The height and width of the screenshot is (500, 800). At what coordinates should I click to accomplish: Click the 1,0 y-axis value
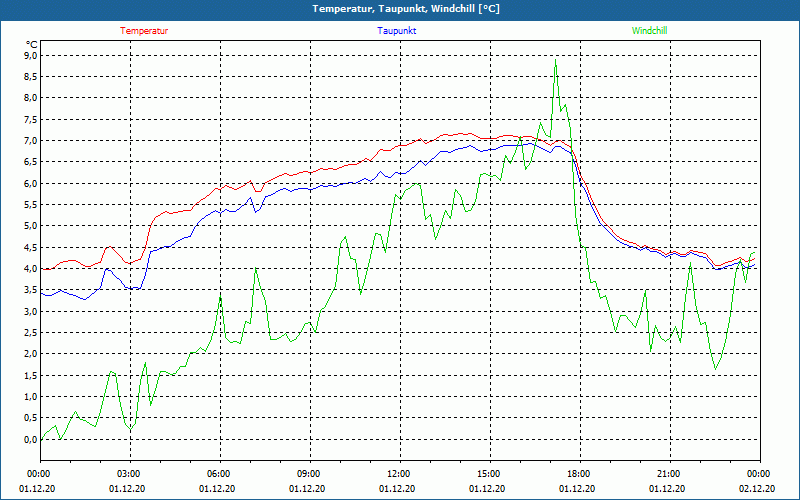31,396
